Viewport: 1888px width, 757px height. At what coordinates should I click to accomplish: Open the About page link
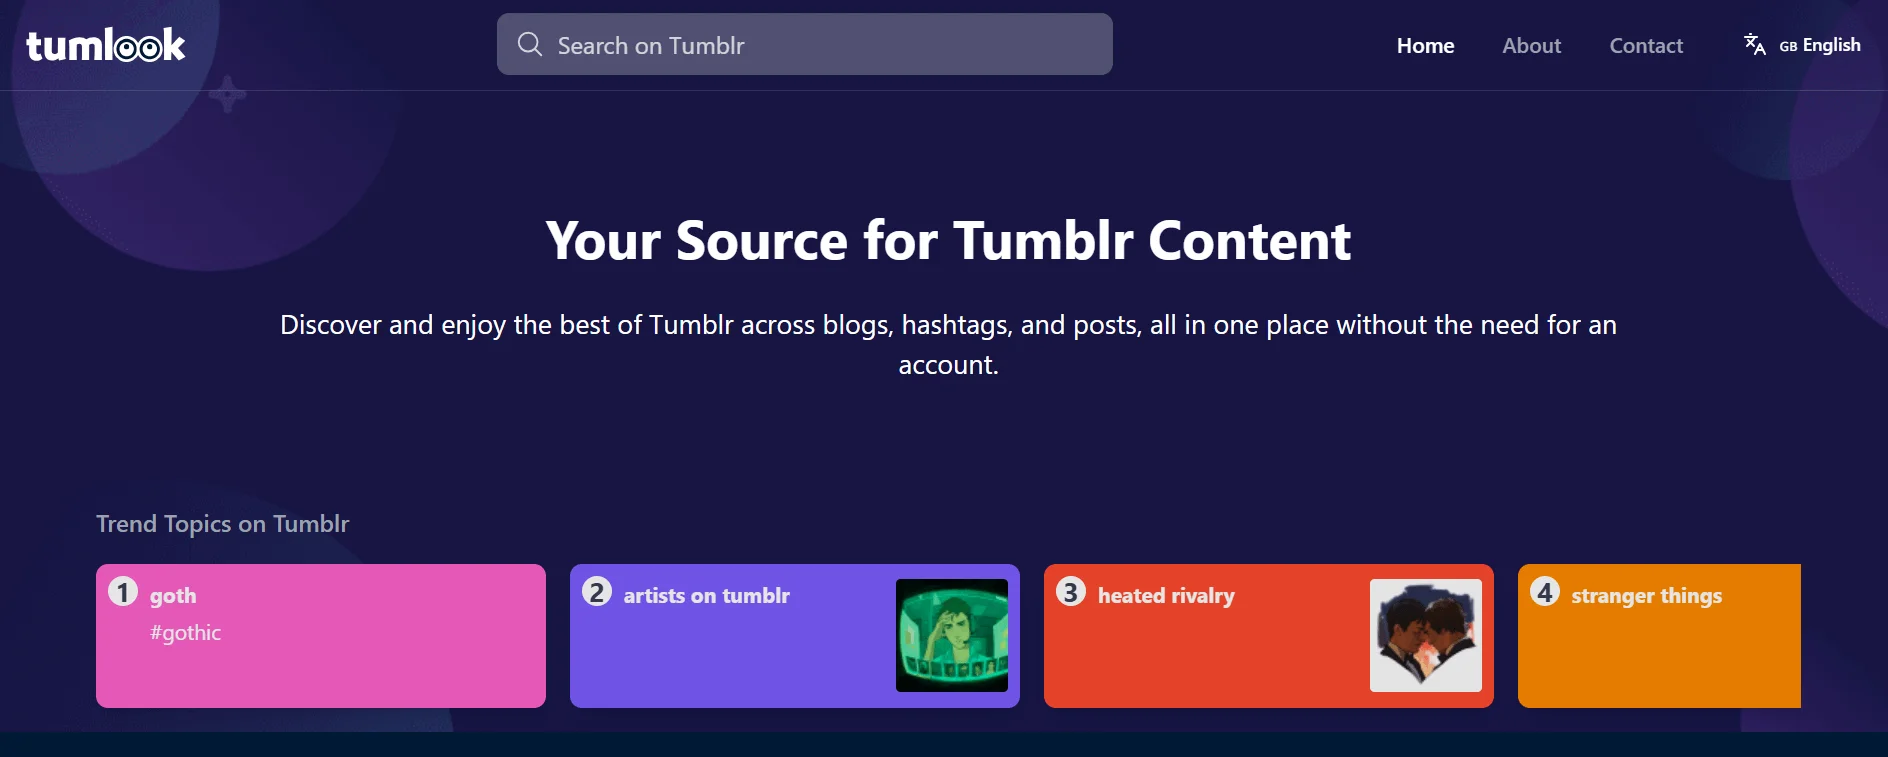pos(1531,45)
